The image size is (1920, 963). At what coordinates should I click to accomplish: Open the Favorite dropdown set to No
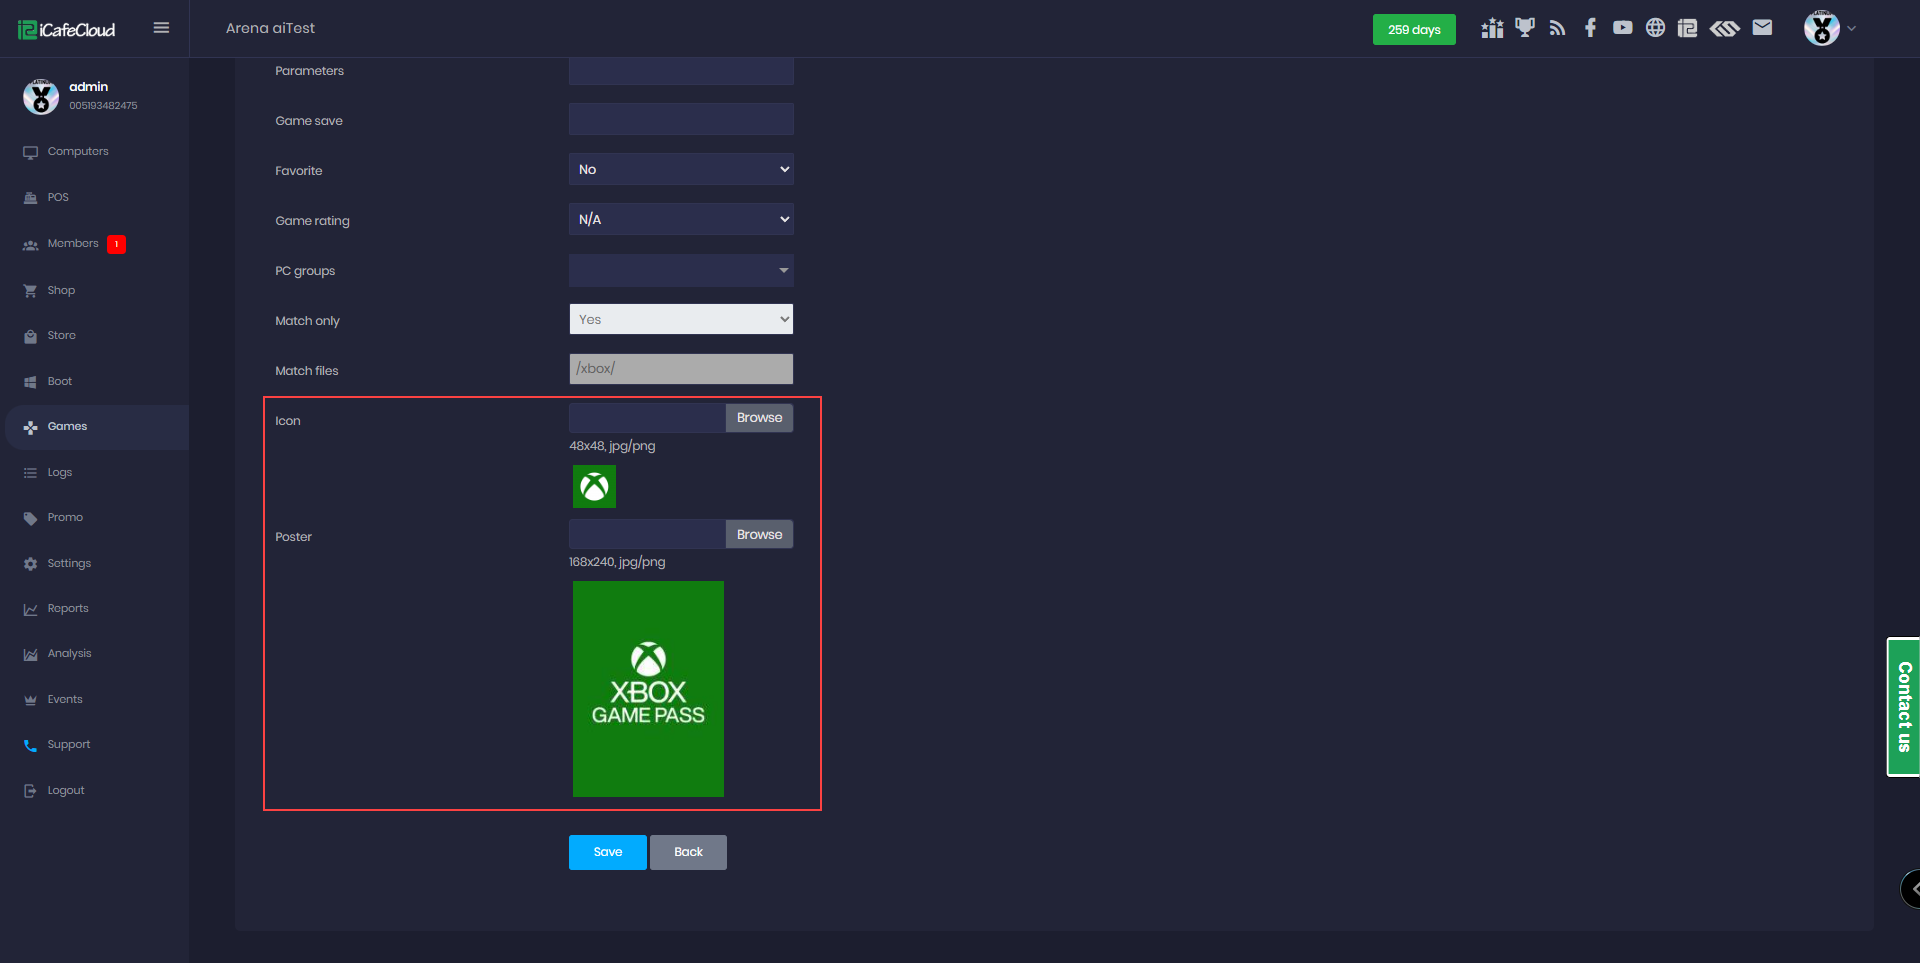pyautogui.click(x=681, y=169)
